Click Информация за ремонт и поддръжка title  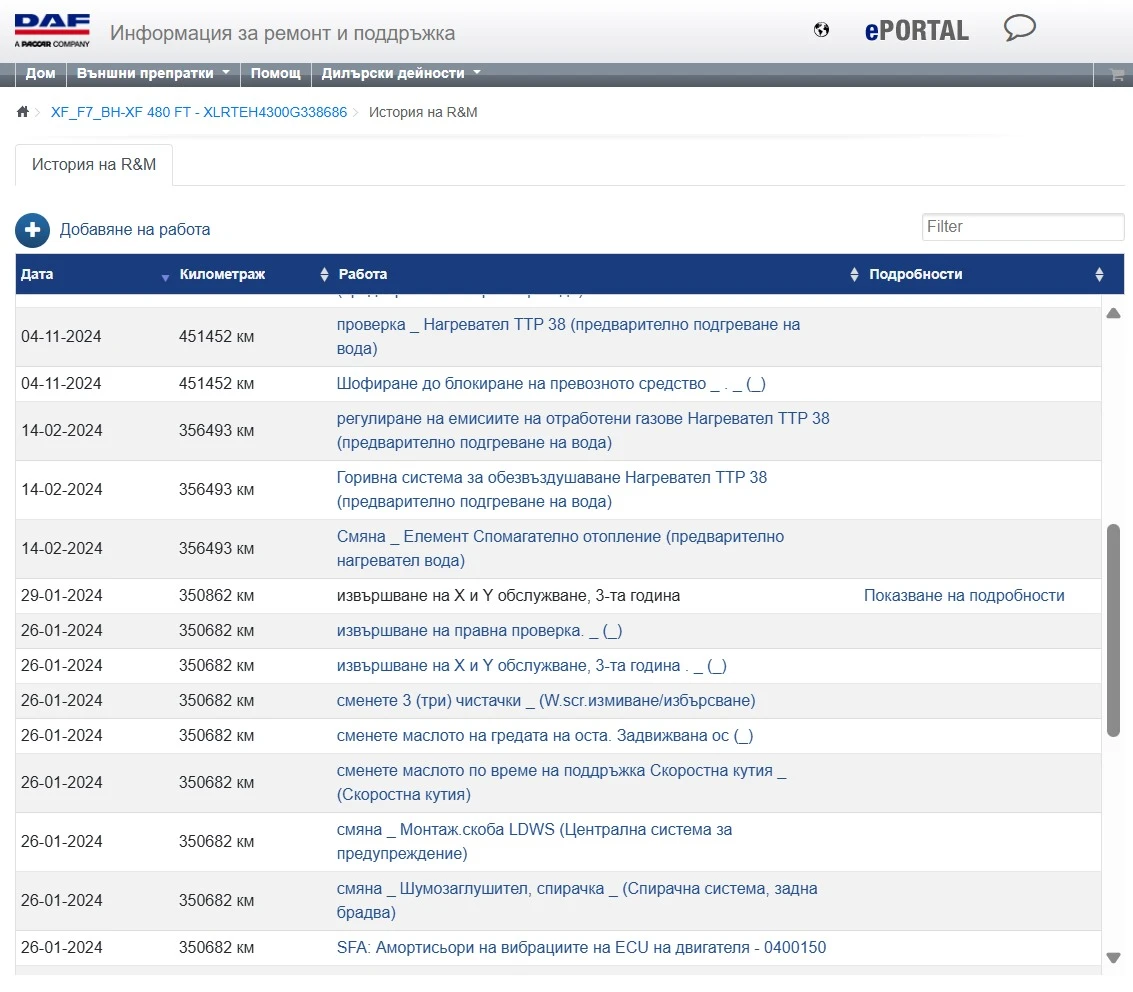[x=282, y=33]
